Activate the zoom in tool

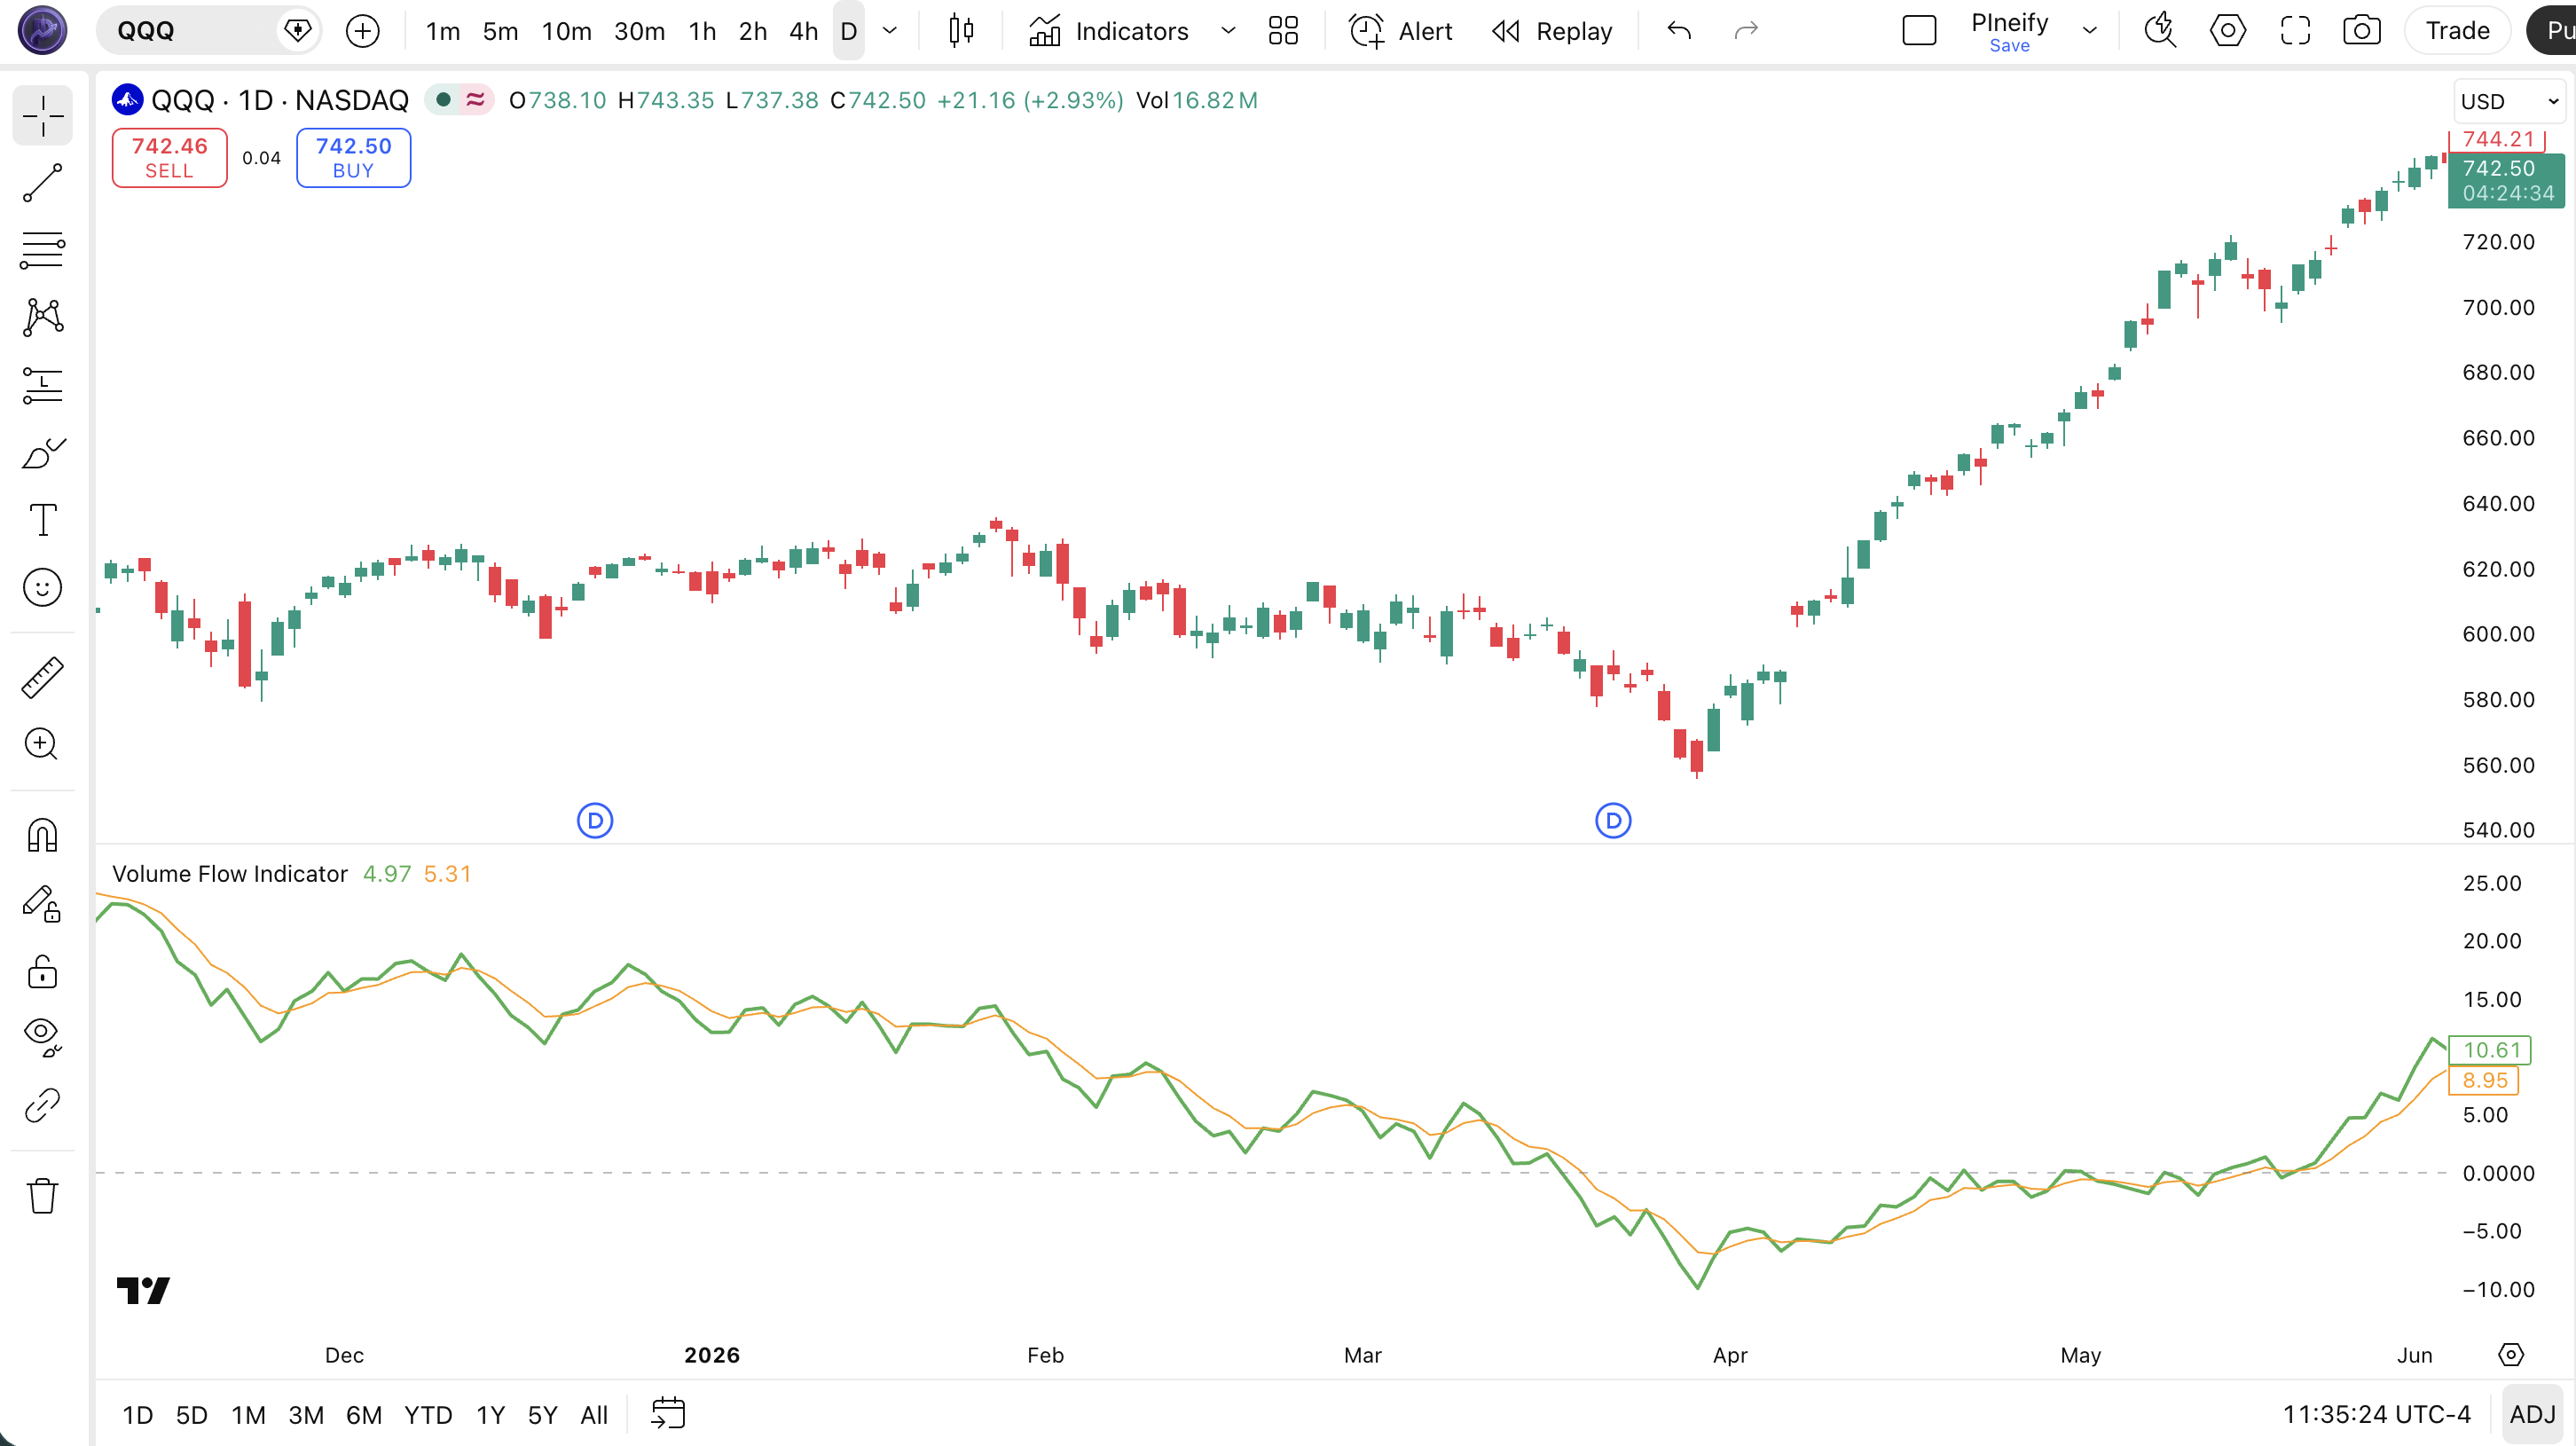tap(42, 744)
